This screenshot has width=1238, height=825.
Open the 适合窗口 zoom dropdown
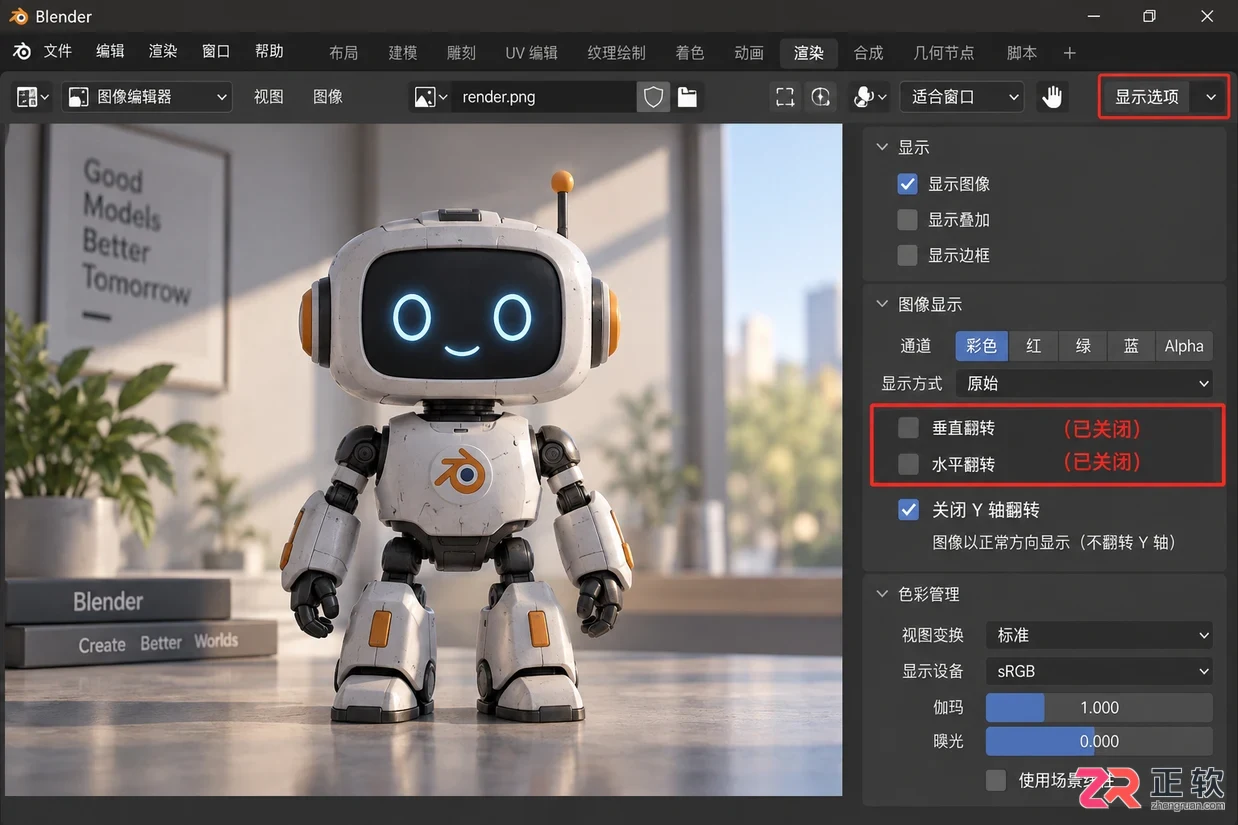962,97
